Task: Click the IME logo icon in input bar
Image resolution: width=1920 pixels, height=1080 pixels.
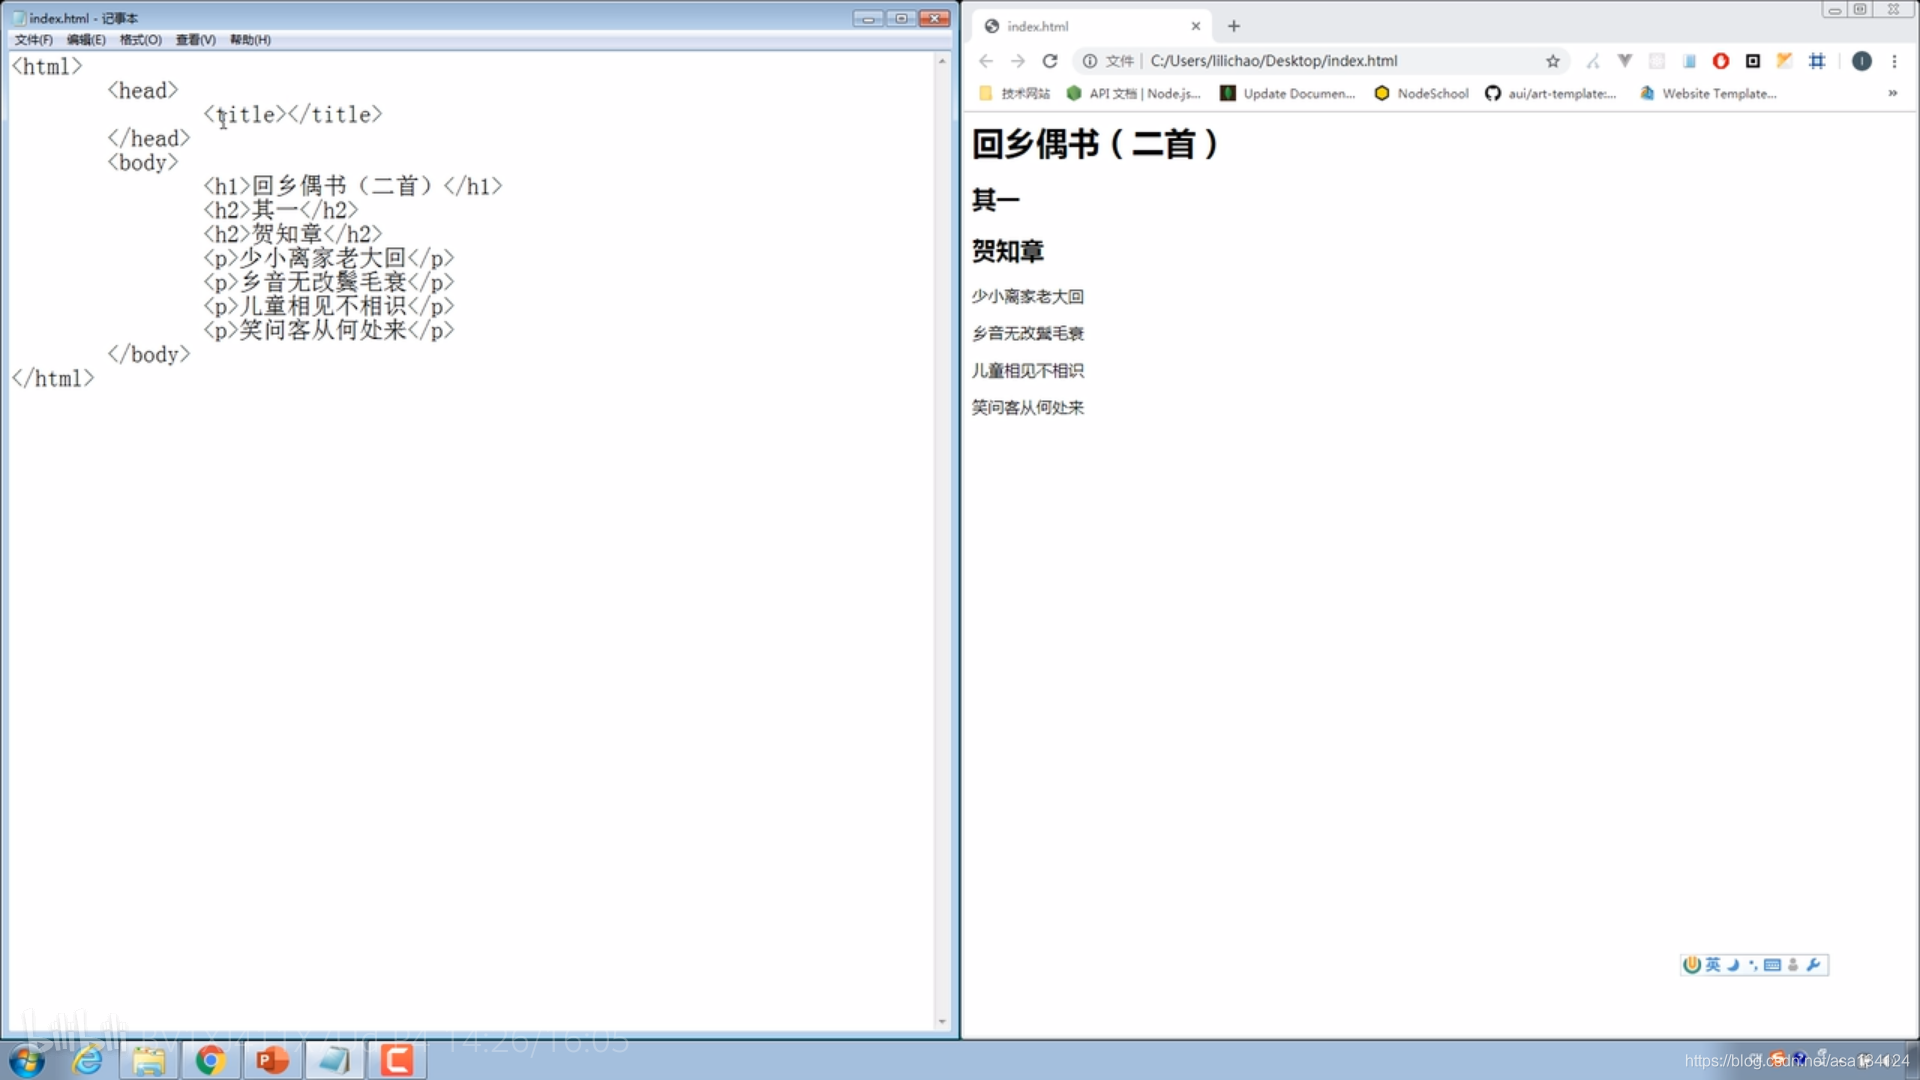Action: (1692, 964)
